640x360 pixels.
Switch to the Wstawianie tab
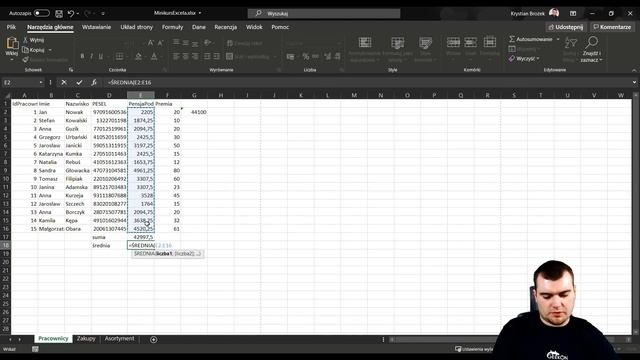[x=96, y=27]
